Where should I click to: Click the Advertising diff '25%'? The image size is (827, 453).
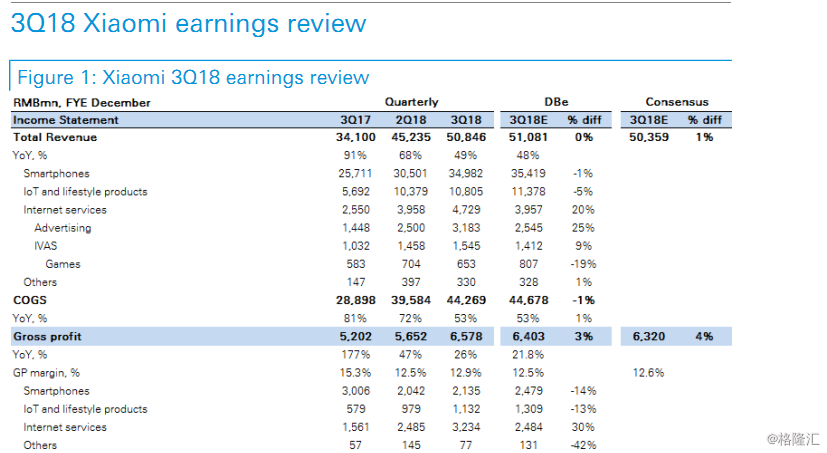click(583, 228)
